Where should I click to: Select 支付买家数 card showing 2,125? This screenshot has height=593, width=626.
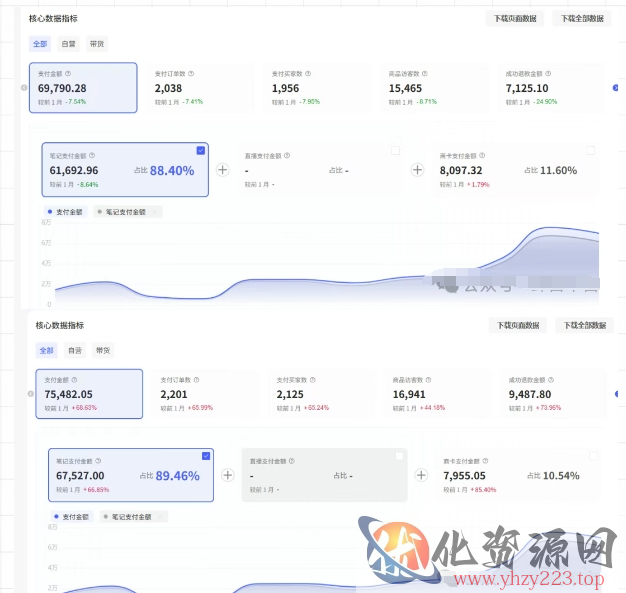click(x=321, y=394)
